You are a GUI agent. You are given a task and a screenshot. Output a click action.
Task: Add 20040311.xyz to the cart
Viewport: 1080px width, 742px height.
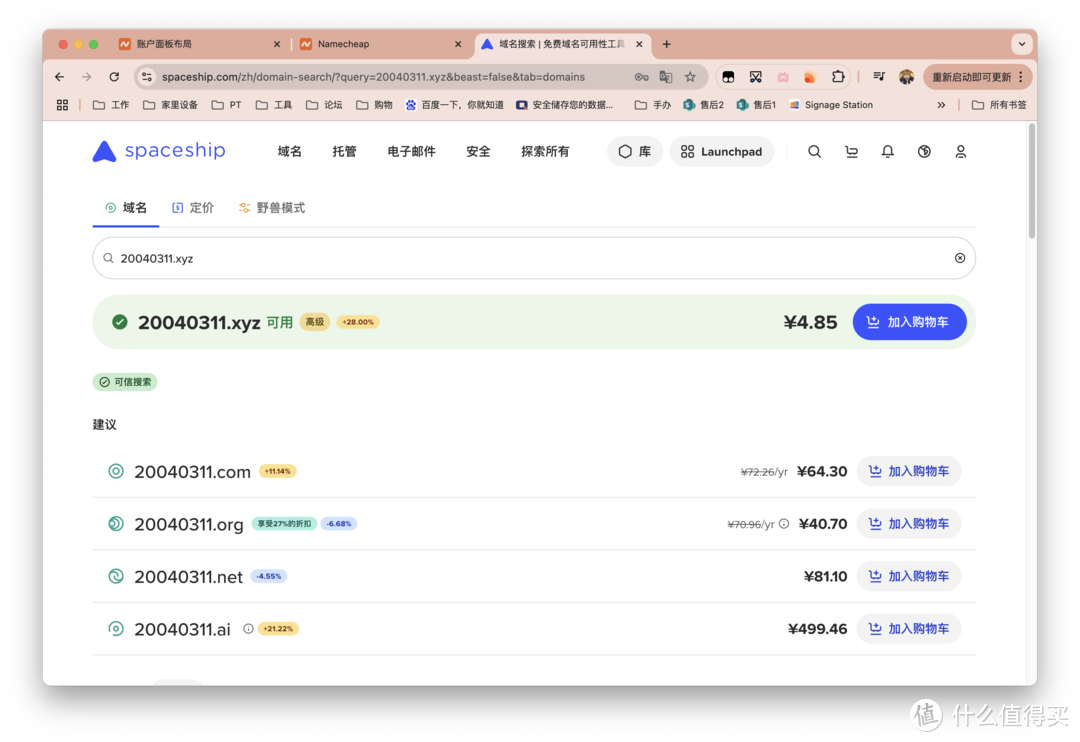coord(909,321)
